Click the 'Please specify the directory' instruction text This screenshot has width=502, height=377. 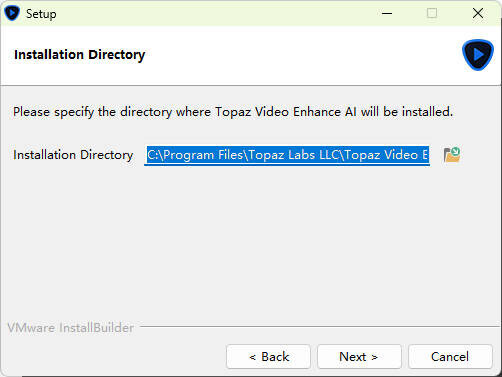(x=233, y=112)
